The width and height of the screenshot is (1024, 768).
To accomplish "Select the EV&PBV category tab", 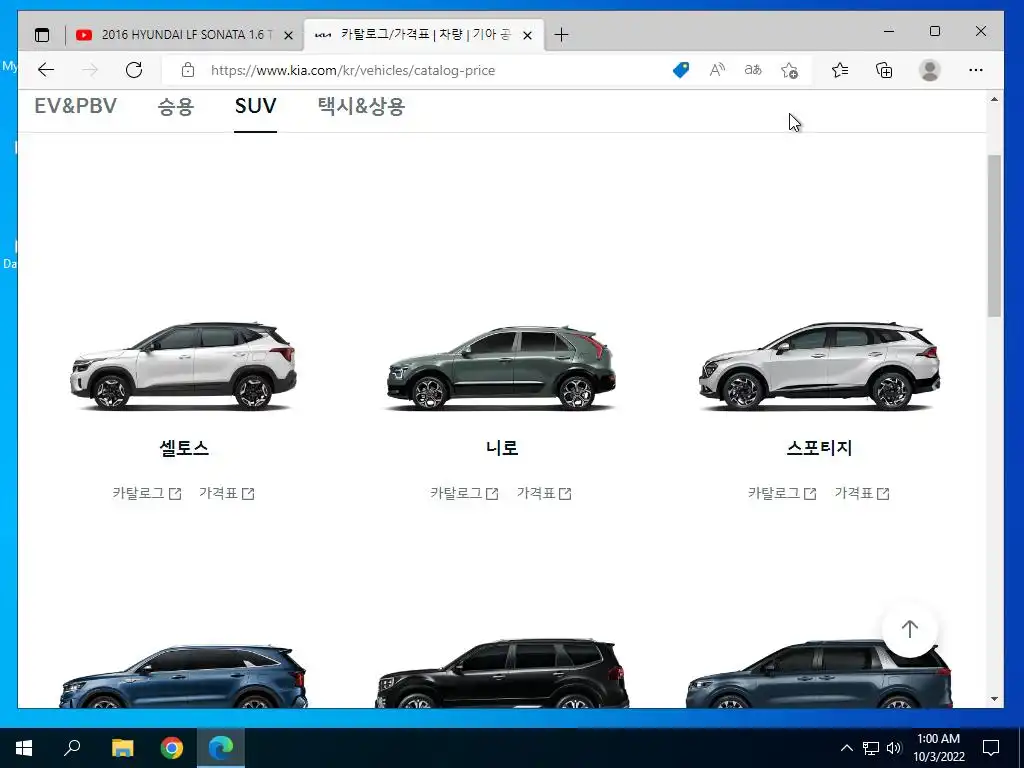I will click(75, 106).
